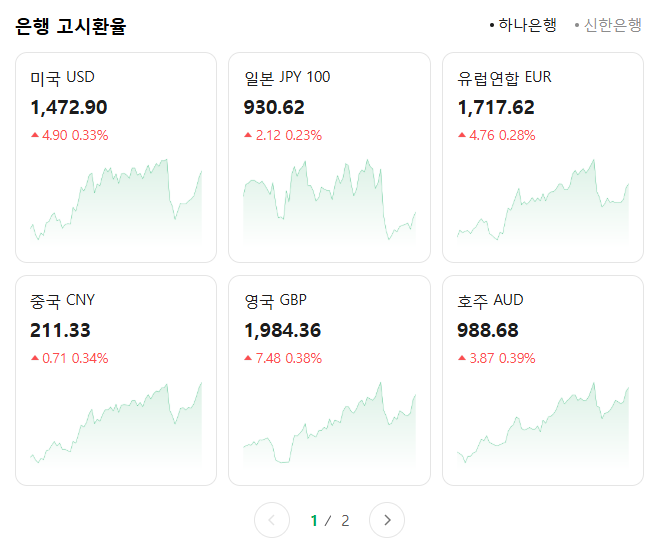Go to next exchange rate page
Viewport: 656px width, 545px height.
(387, 520)
